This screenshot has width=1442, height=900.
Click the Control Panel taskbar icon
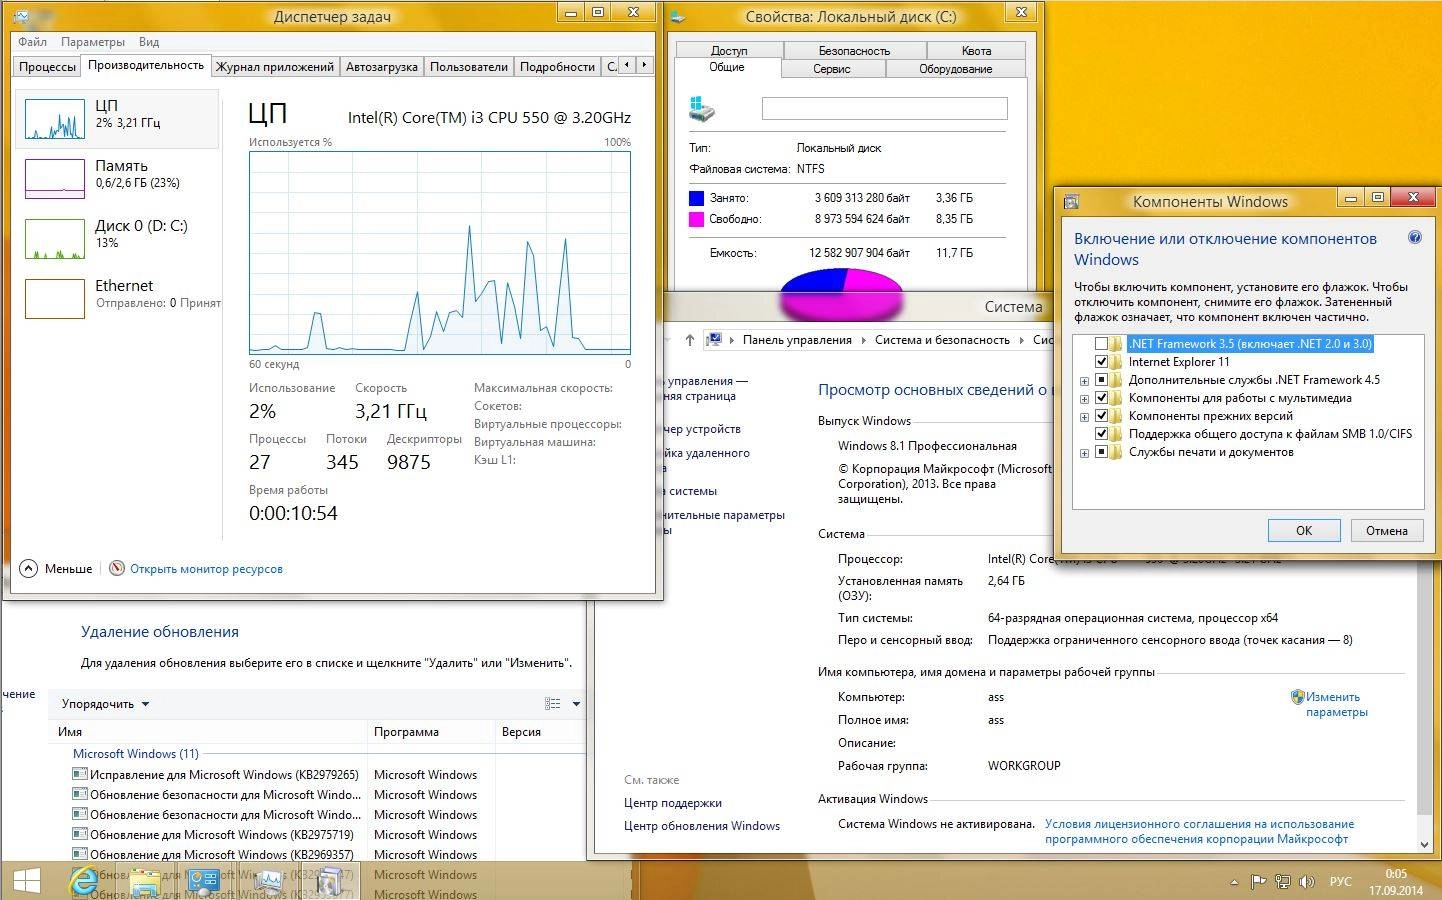(205, 881)
